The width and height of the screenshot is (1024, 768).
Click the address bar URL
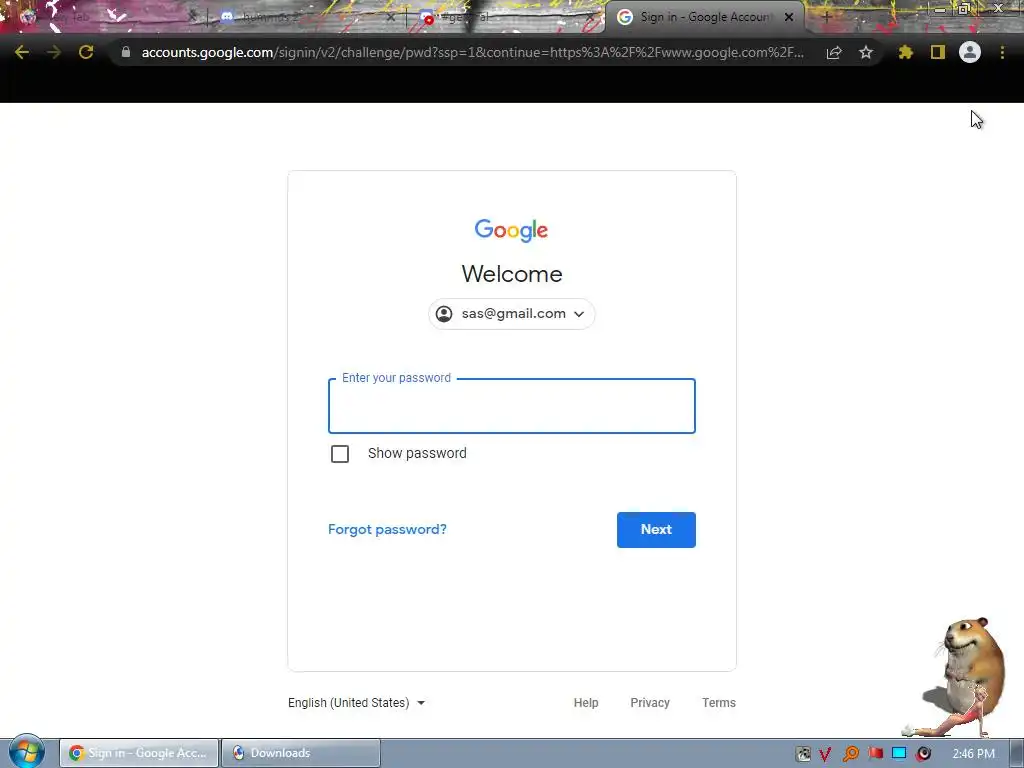pos(472,52)
